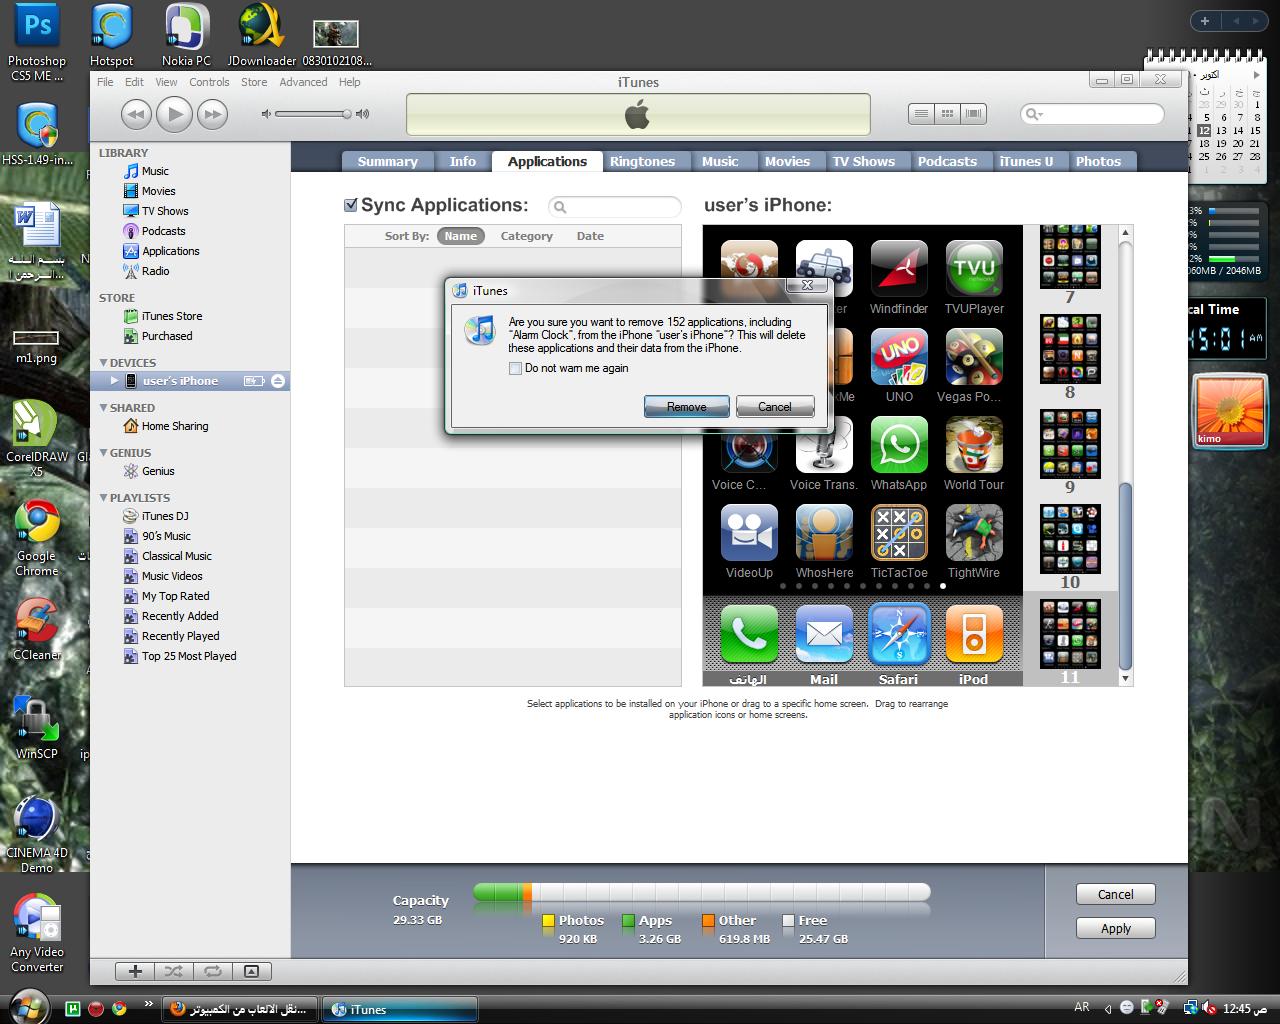Click the TicTacToe app icon

(899, 533)
